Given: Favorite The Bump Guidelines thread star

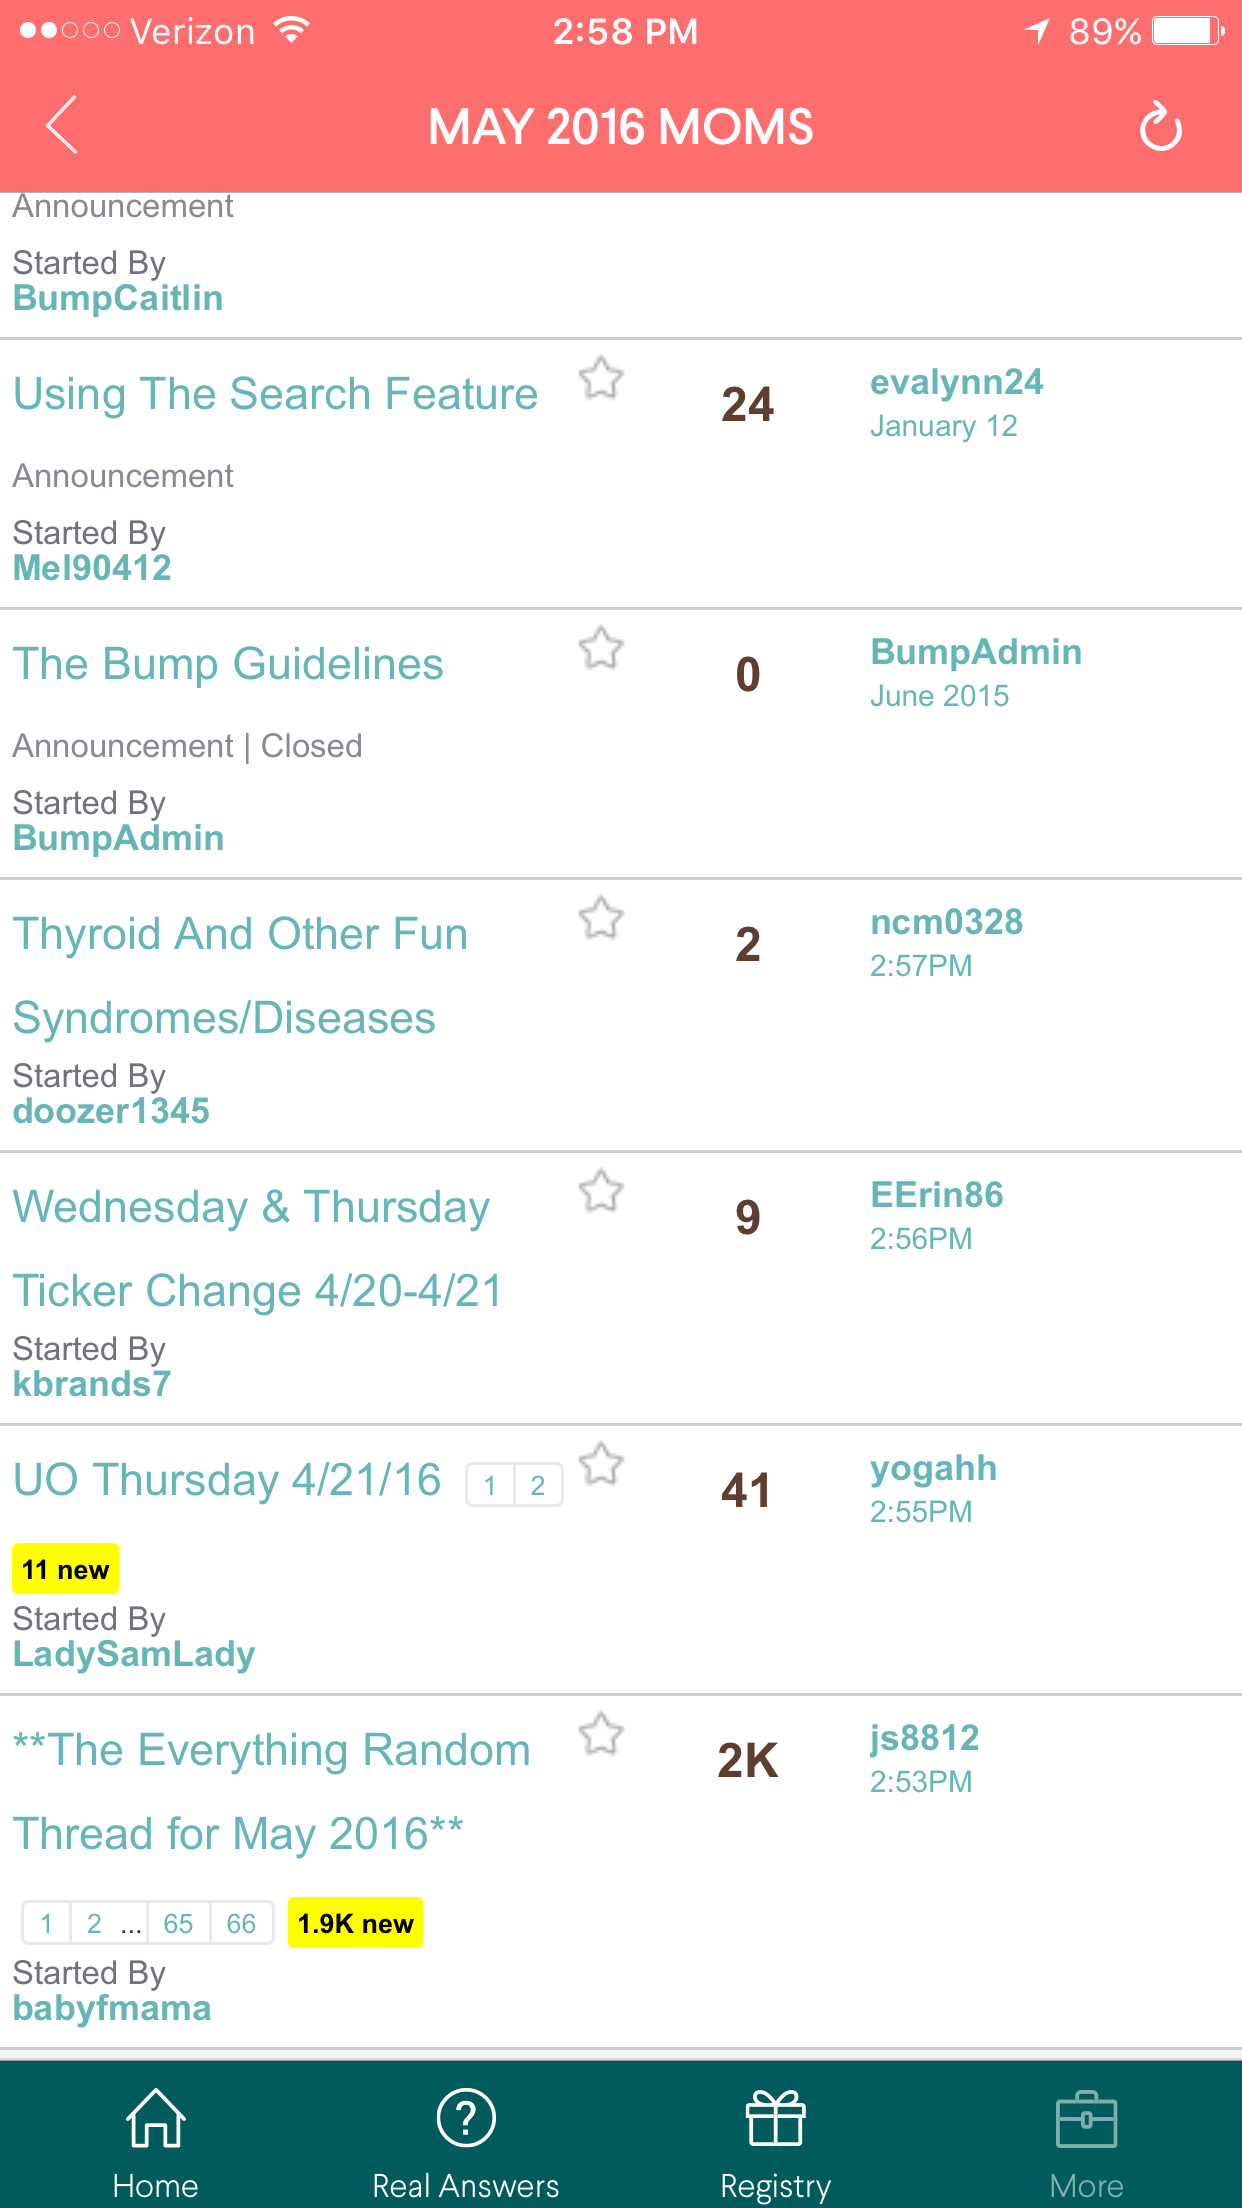Looking at the screenshot, I should [x=601, y=649].
